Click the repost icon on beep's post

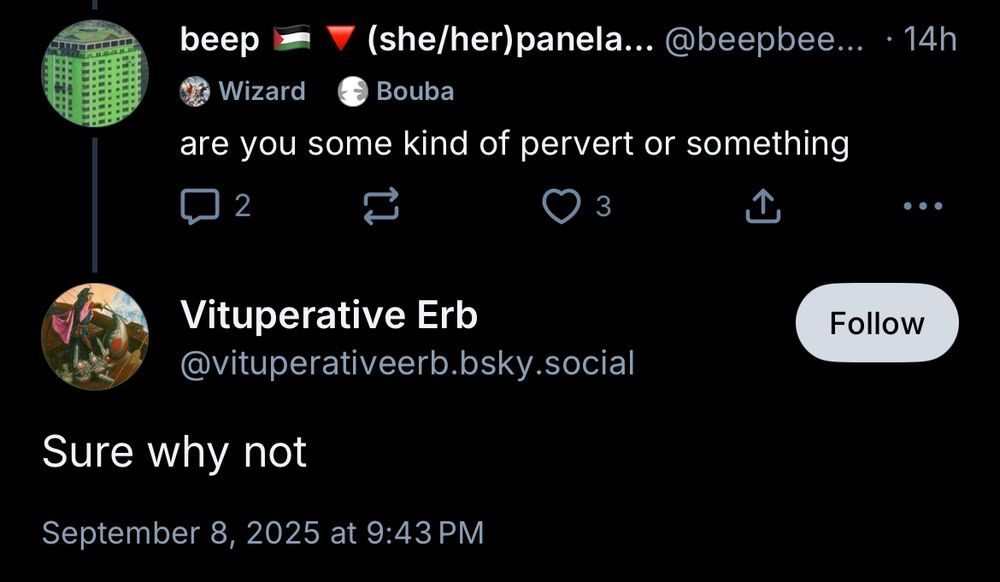pyautogui.click(x=381, y=205)
